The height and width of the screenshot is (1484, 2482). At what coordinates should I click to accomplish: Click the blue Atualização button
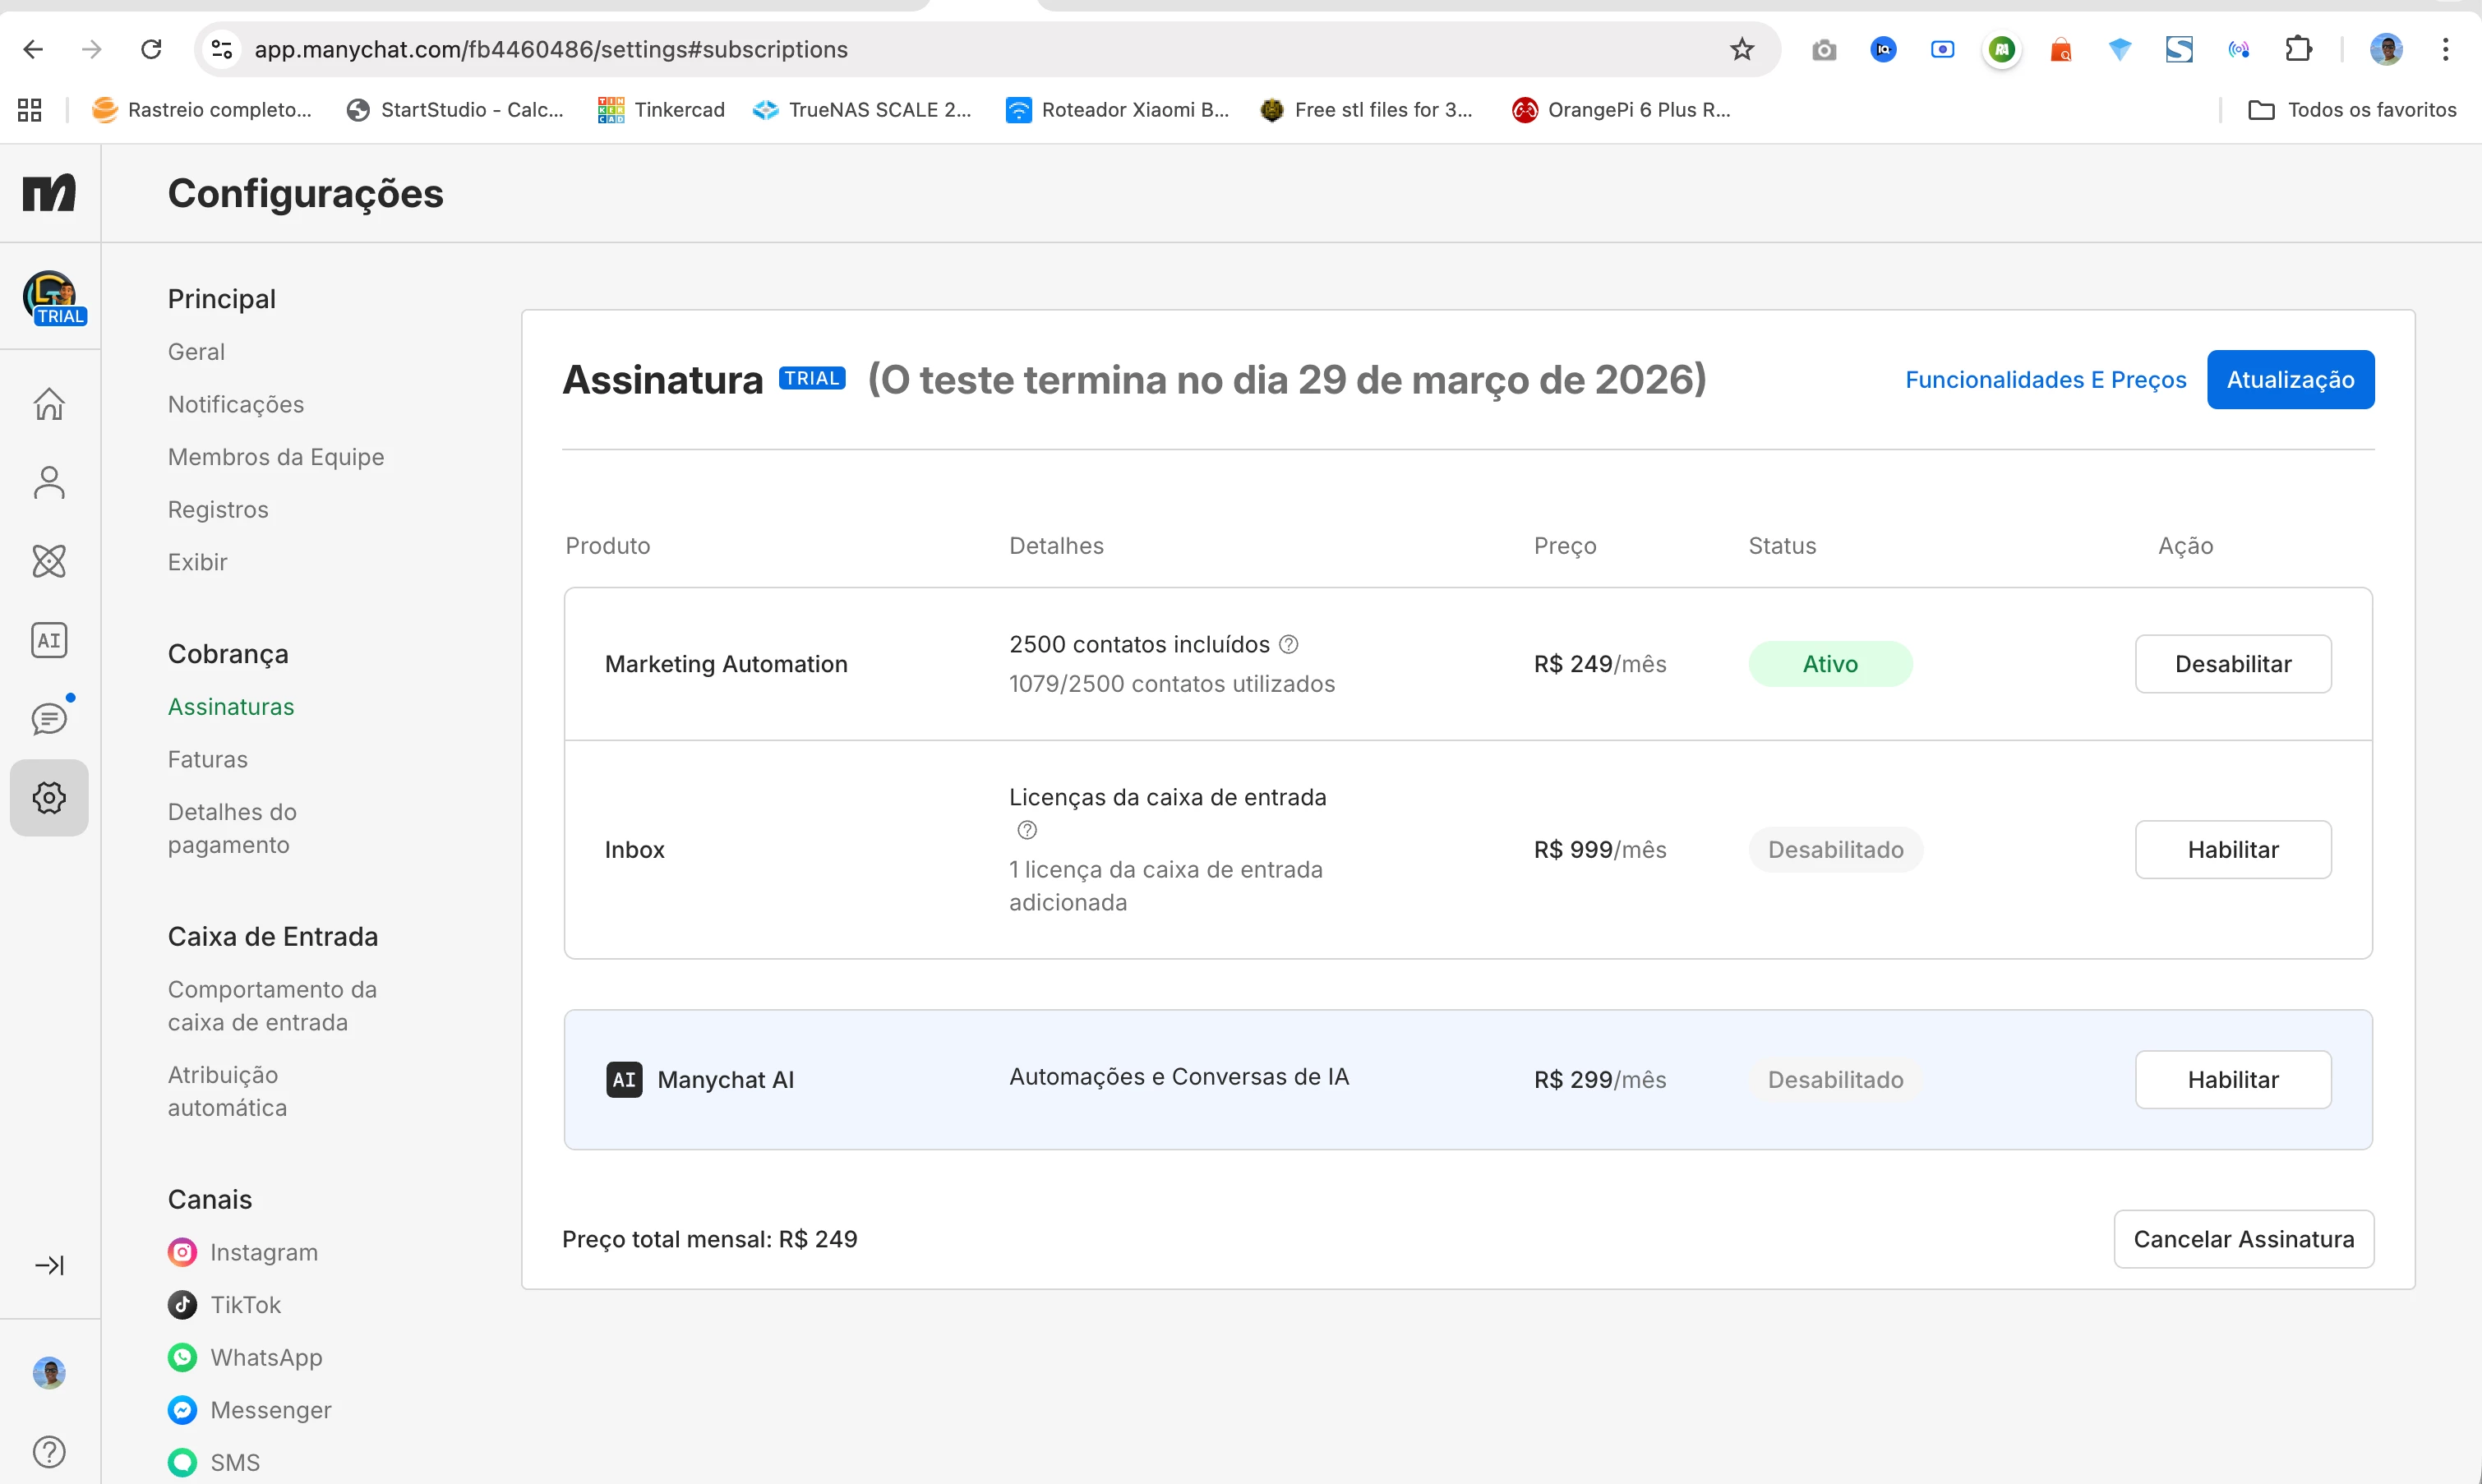pos(2289,380)
